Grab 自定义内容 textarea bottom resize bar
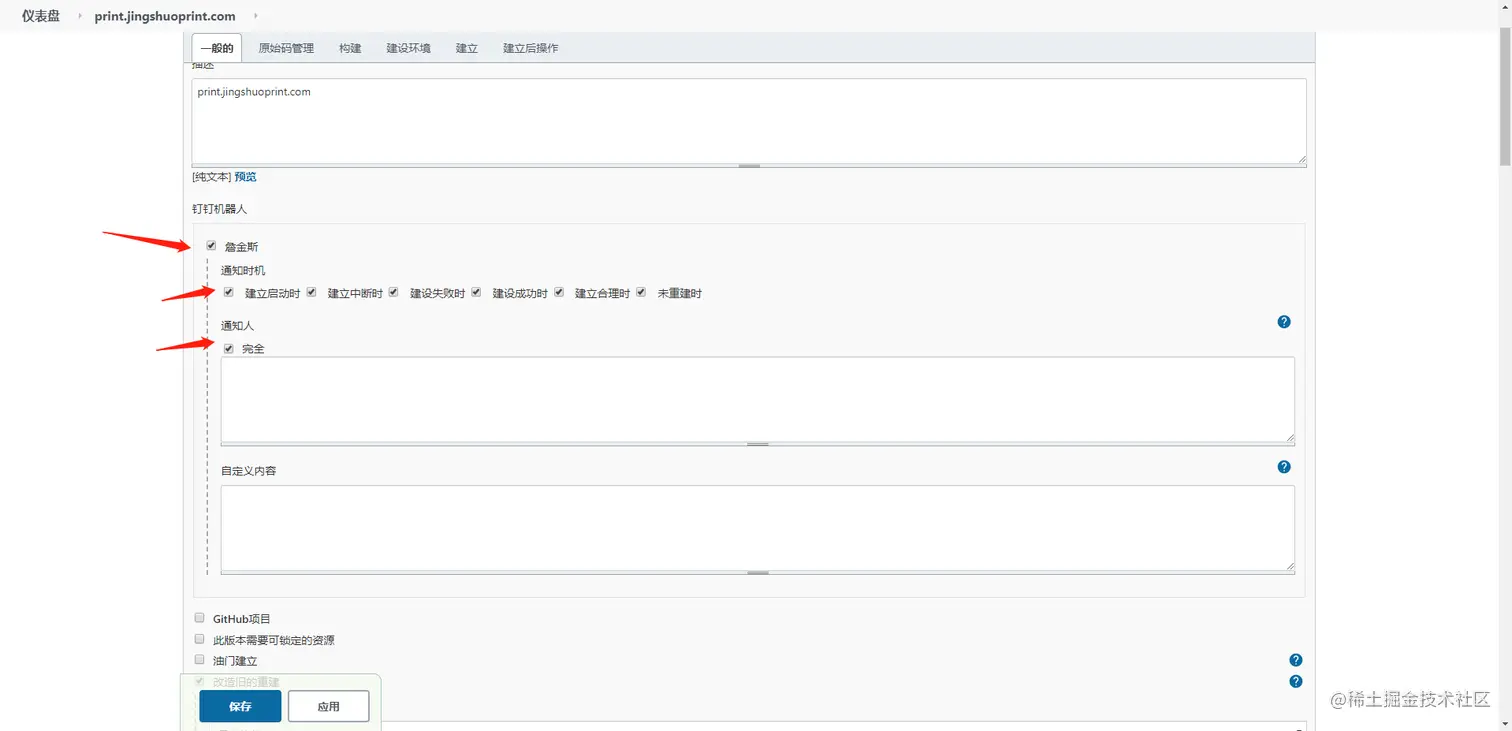1512x731 pixels. click(x=758, y=573)
